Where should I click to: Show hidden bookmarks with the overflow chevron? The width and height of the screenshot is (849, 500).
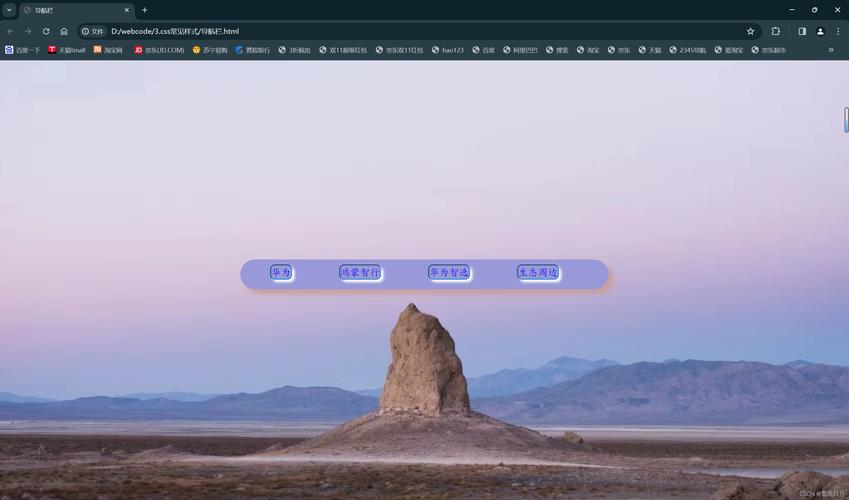tap(831, 50)
